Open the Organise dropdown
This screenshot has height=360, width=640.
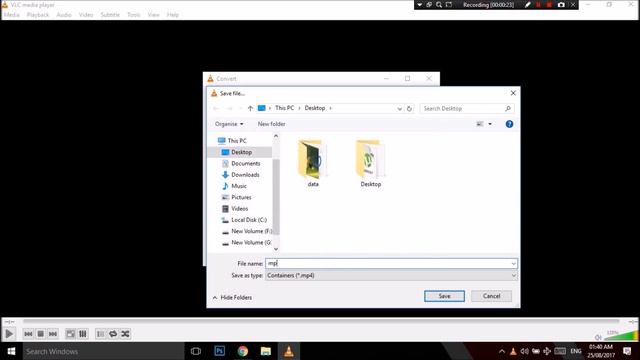pos(229,124)
